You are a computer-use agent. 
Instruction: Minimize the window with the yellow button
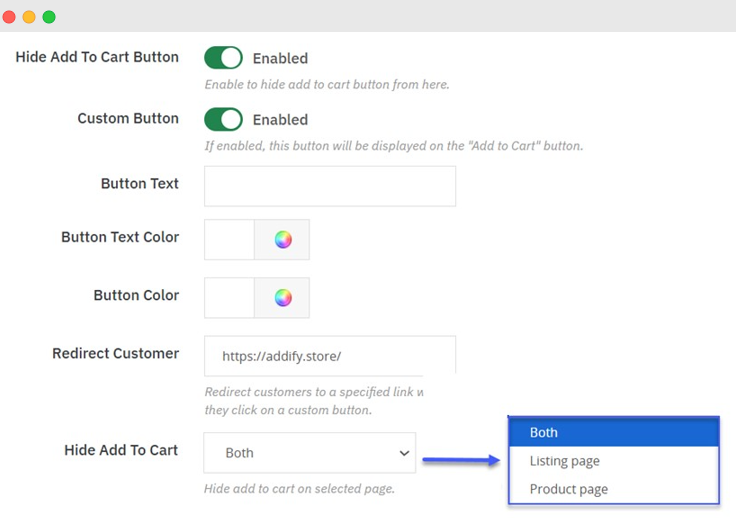[29, 17]
